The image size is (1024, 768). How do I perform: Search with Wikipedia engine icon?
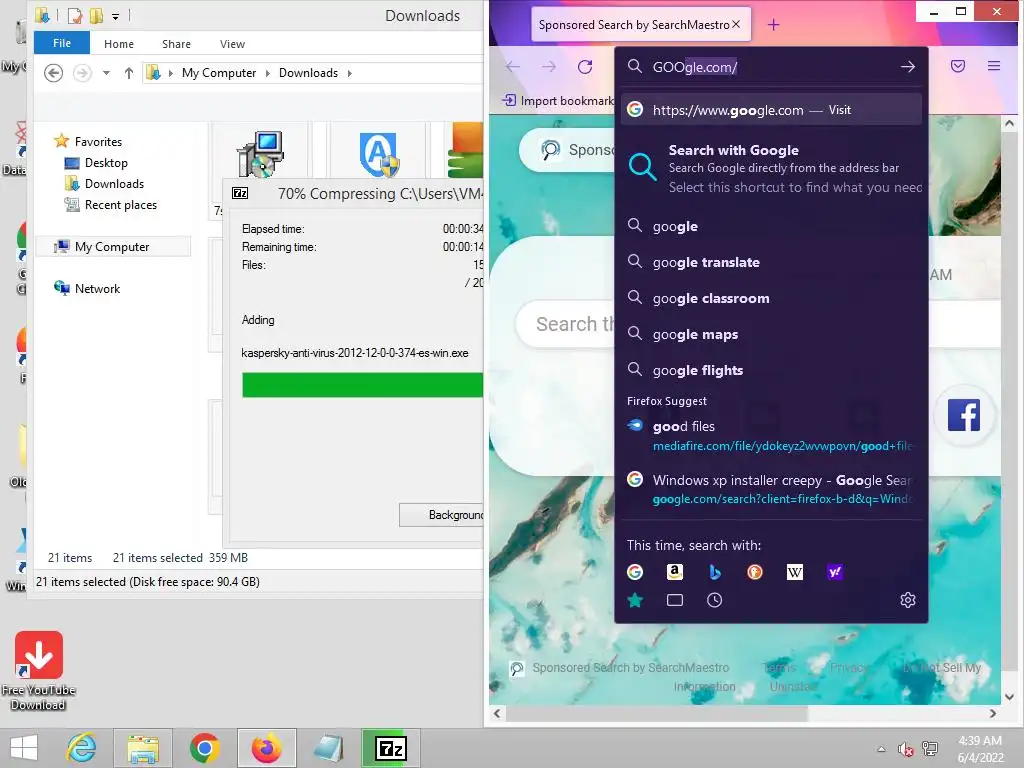click(795, 572)
